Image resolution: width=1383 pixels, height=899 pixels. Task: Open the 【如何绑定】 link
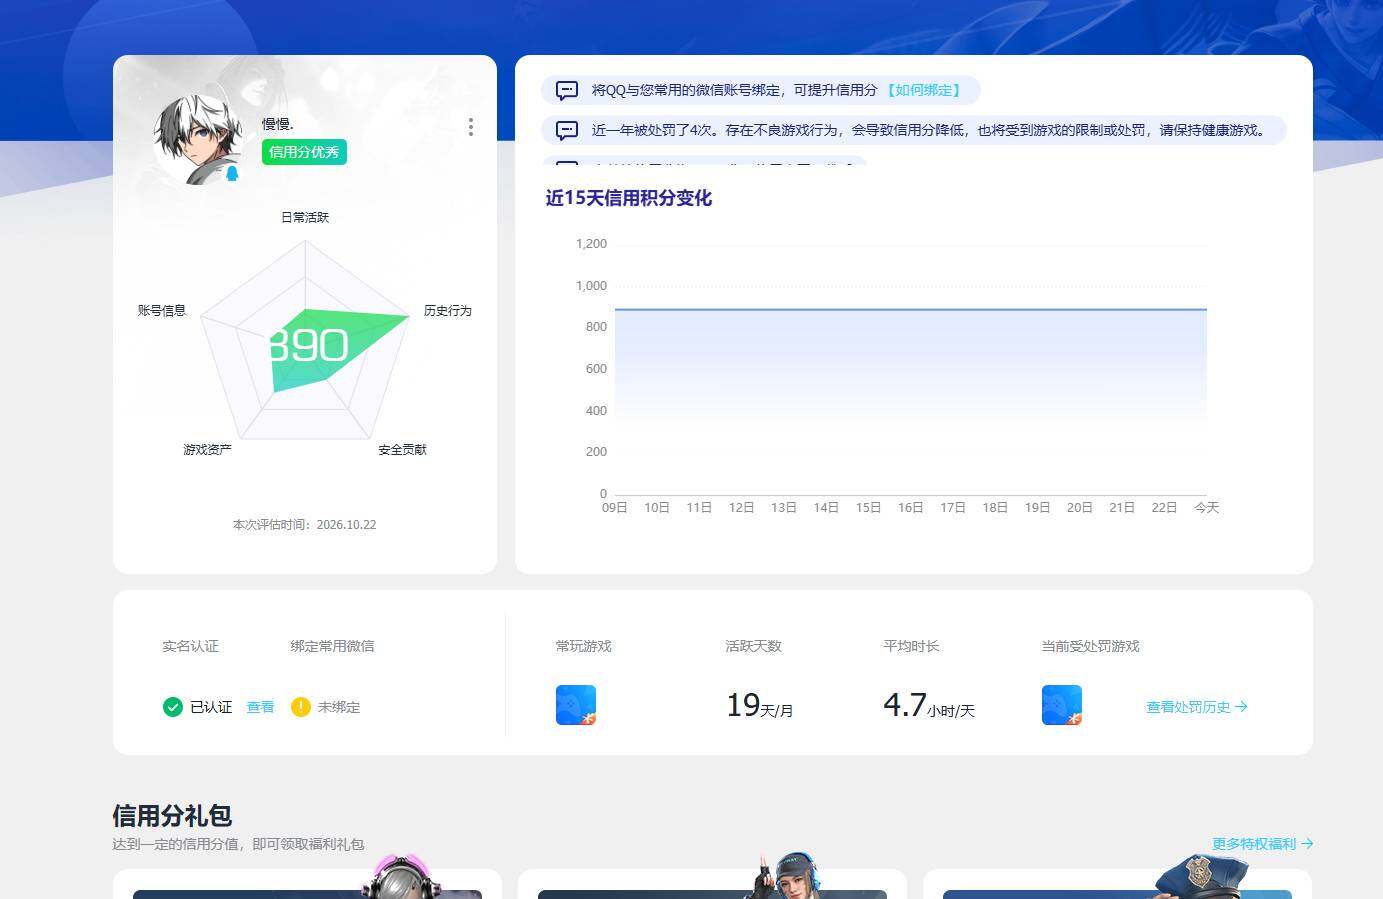pyautogui.click(x=924, y=90)
